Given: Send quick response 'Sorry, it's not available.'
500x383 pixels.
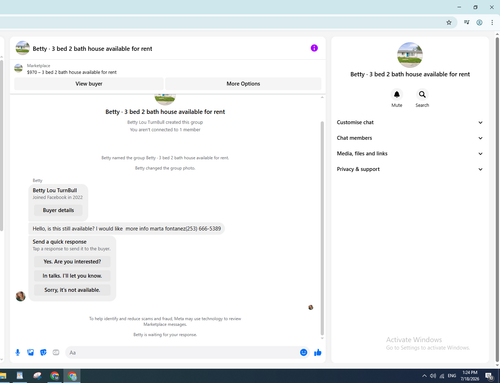Looking at the screenshot, I should point(72,290).
